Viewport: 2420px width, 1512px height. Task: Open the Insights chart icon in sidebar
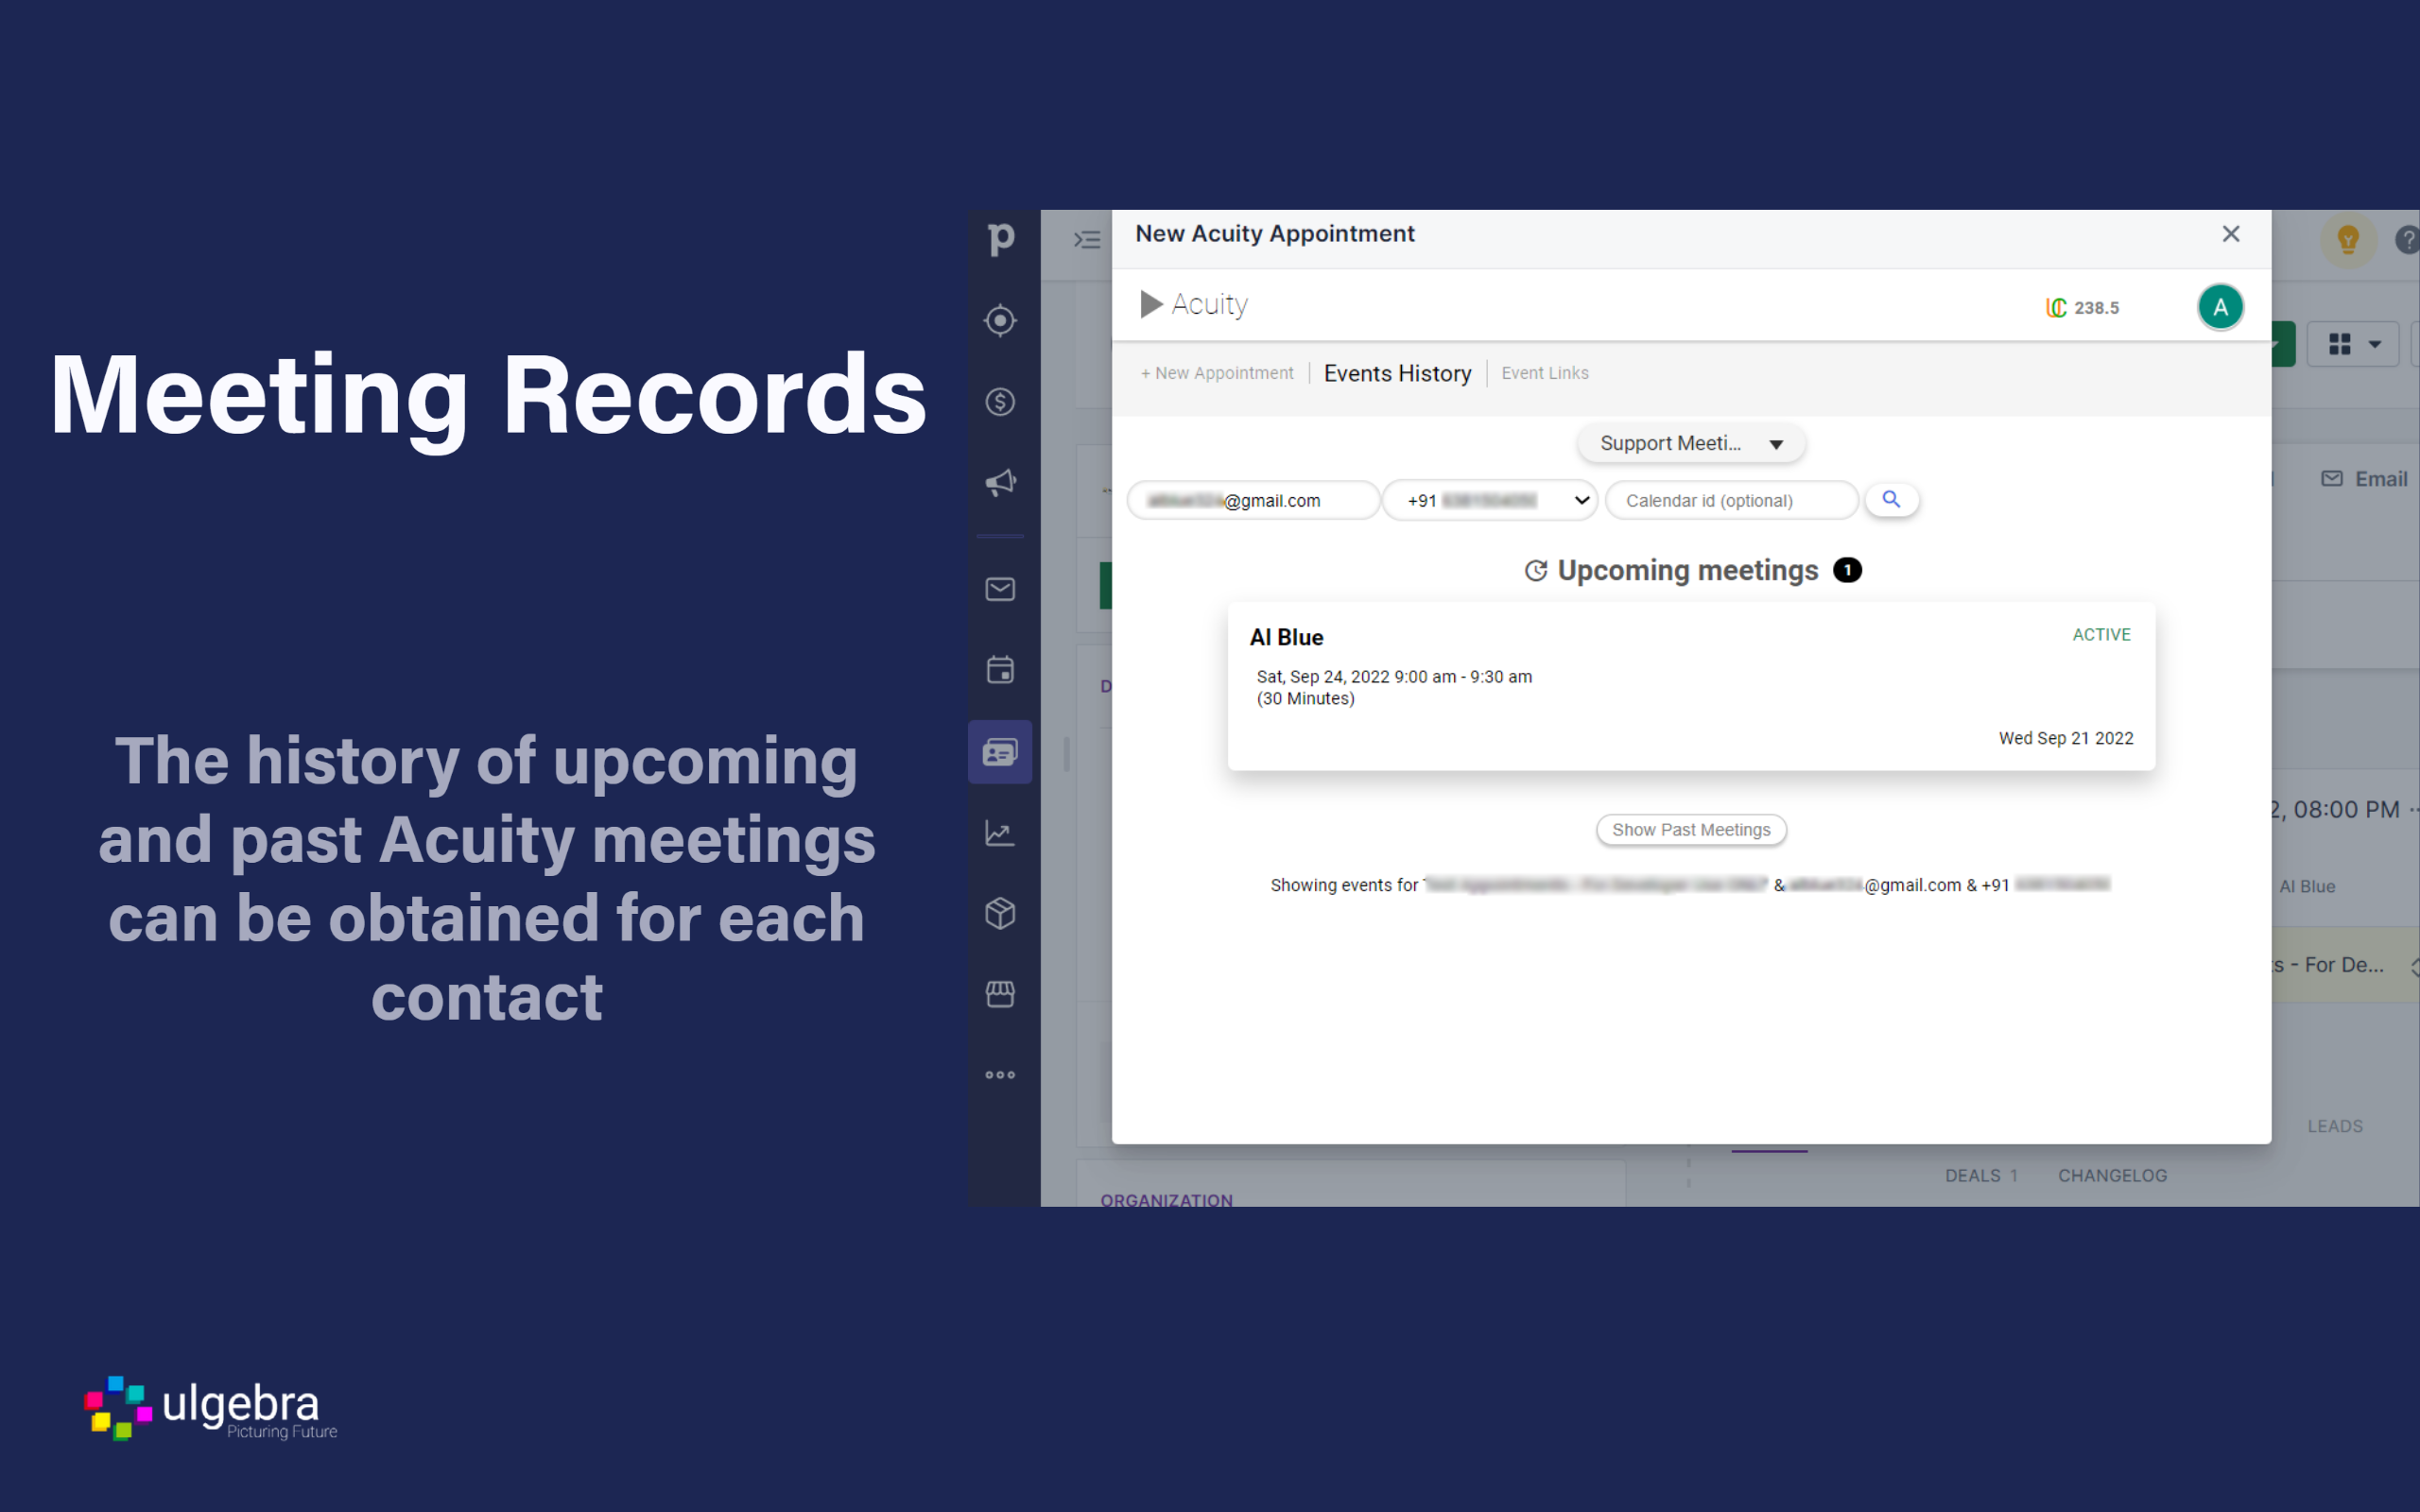coord(1000,833)
